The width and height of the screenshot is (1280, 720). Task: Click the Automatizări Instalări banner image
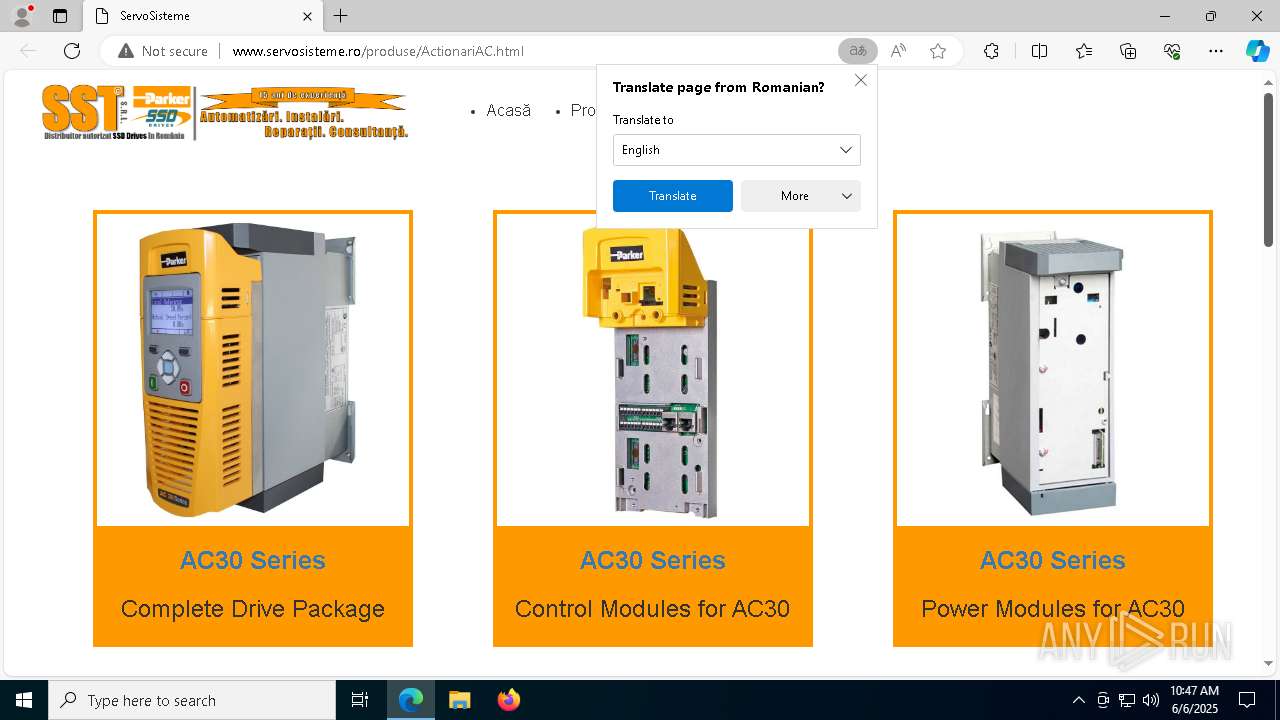click(x=304, y=113)
